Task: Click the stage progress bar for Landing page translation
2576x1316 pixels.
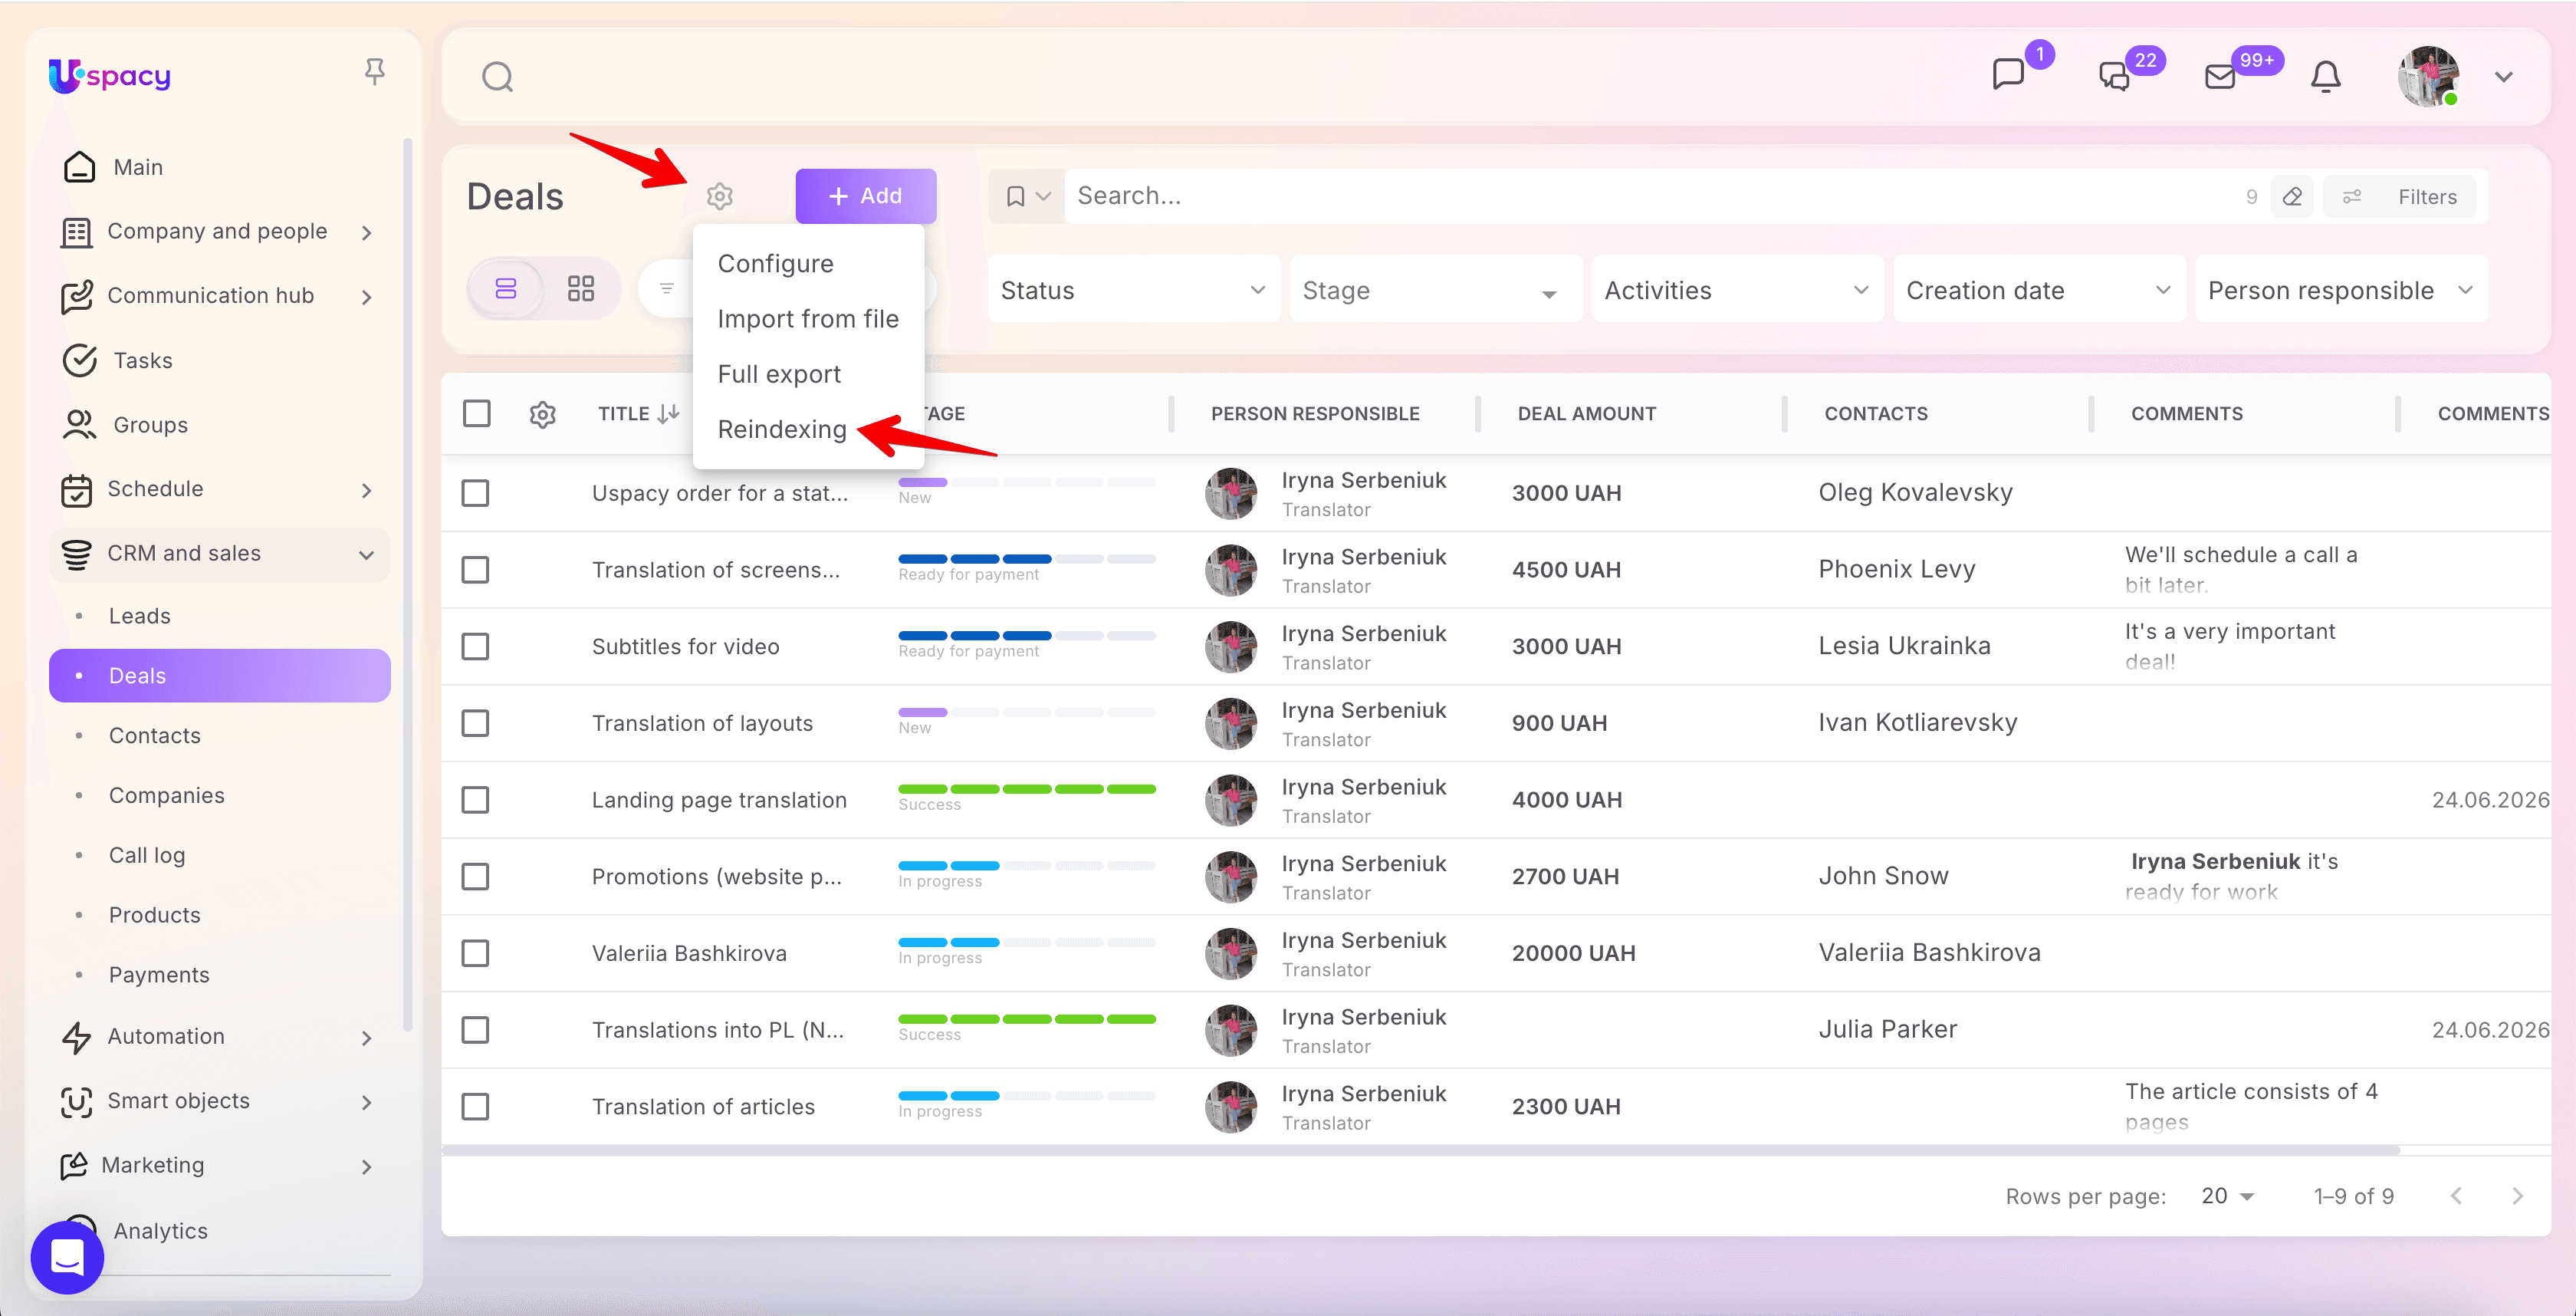Action: click(1026, 789)
